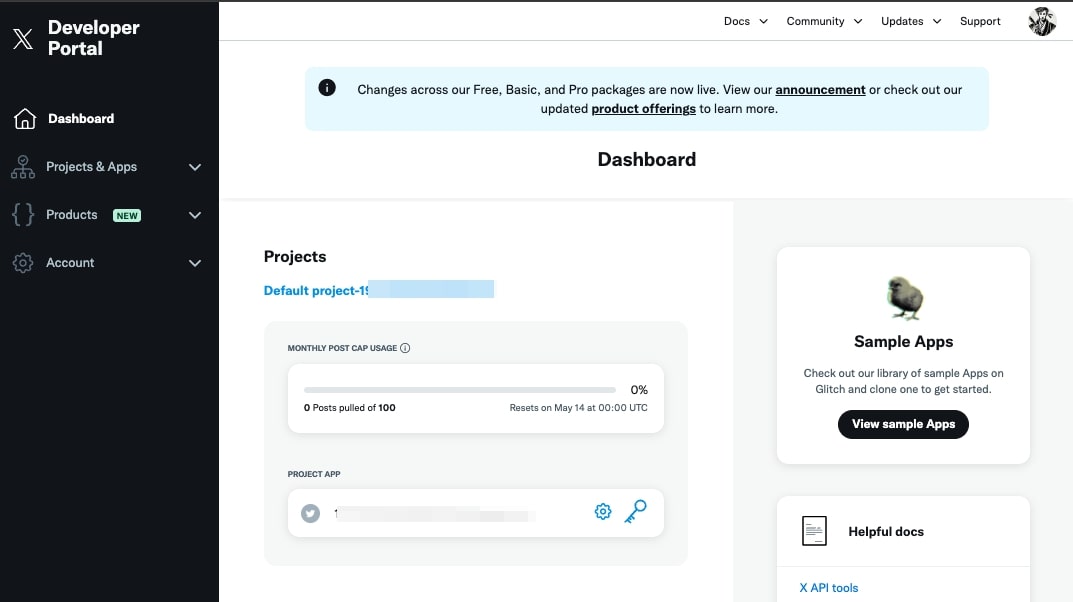Open the Default project link
The width and height of the screenshot is (1073, 602).
coord(378,290)
